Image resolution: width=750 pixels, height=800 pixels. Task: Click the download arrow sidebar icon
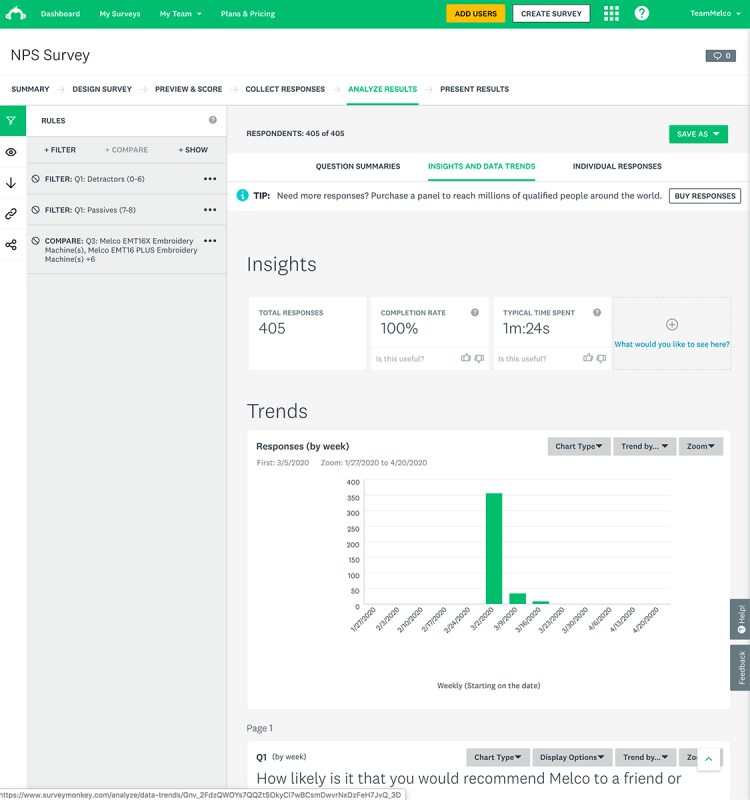(11, 183)
